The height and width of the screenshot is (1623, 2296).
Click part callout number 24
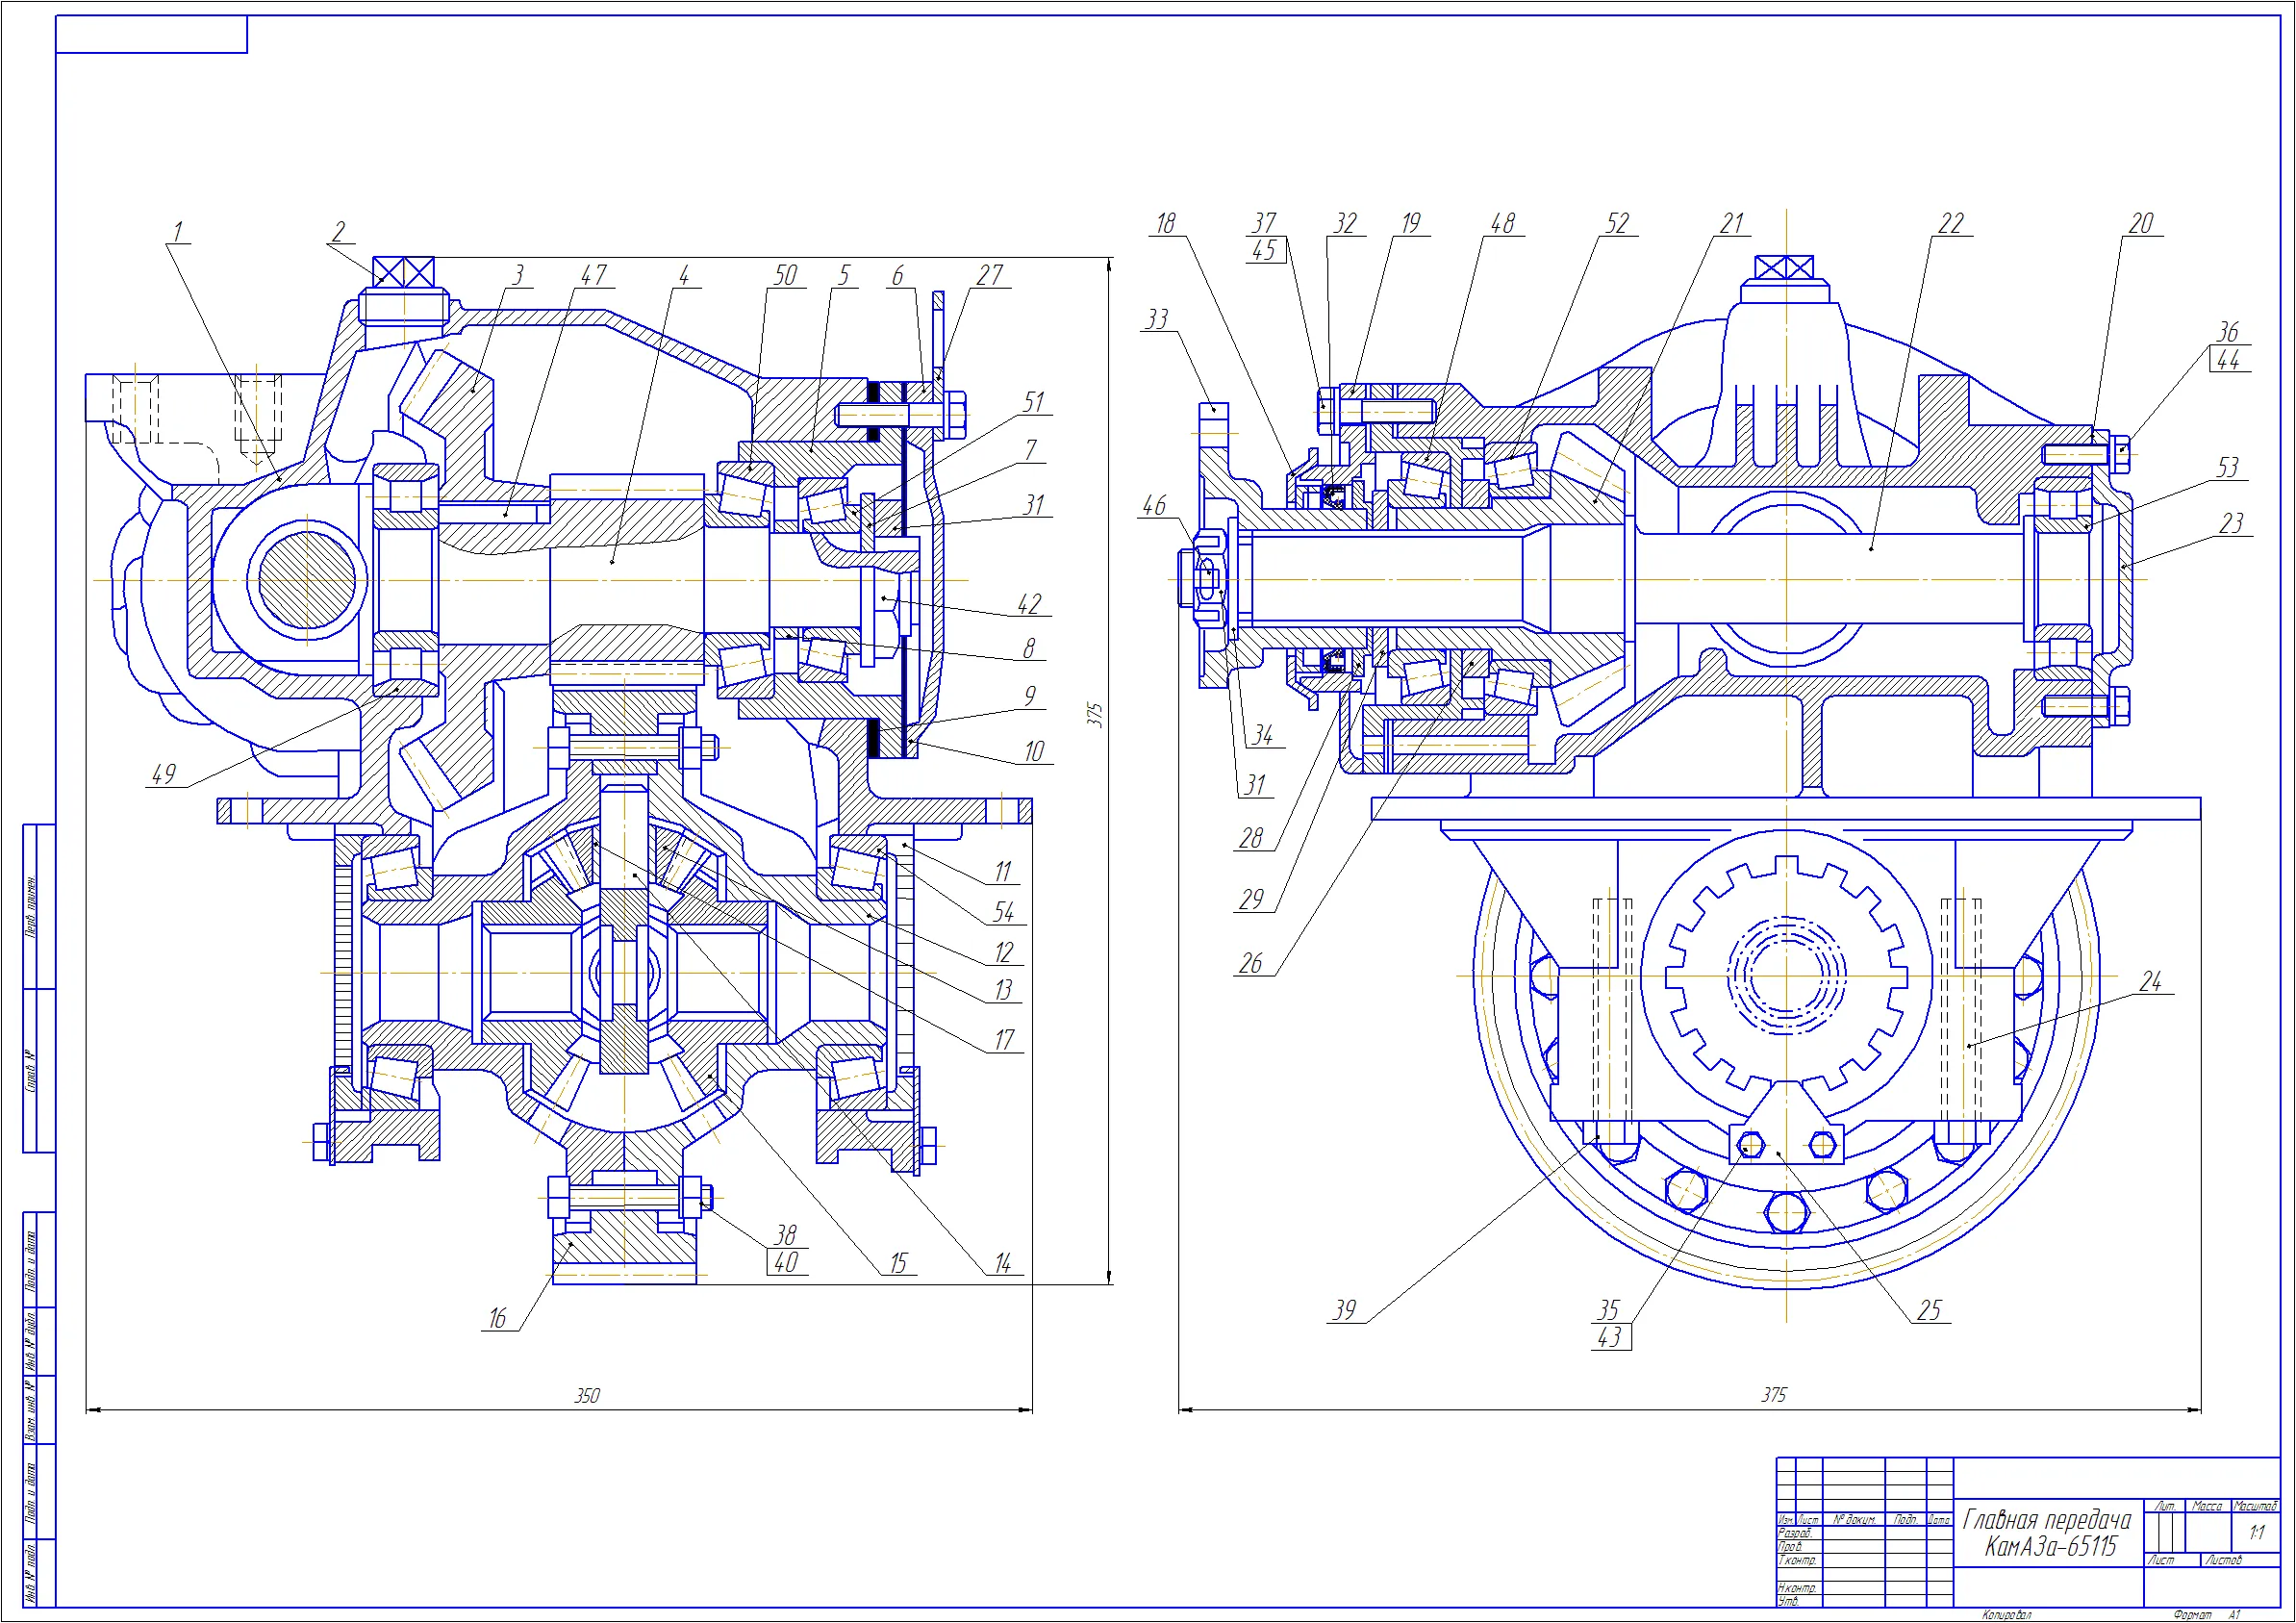[2151, 982]
